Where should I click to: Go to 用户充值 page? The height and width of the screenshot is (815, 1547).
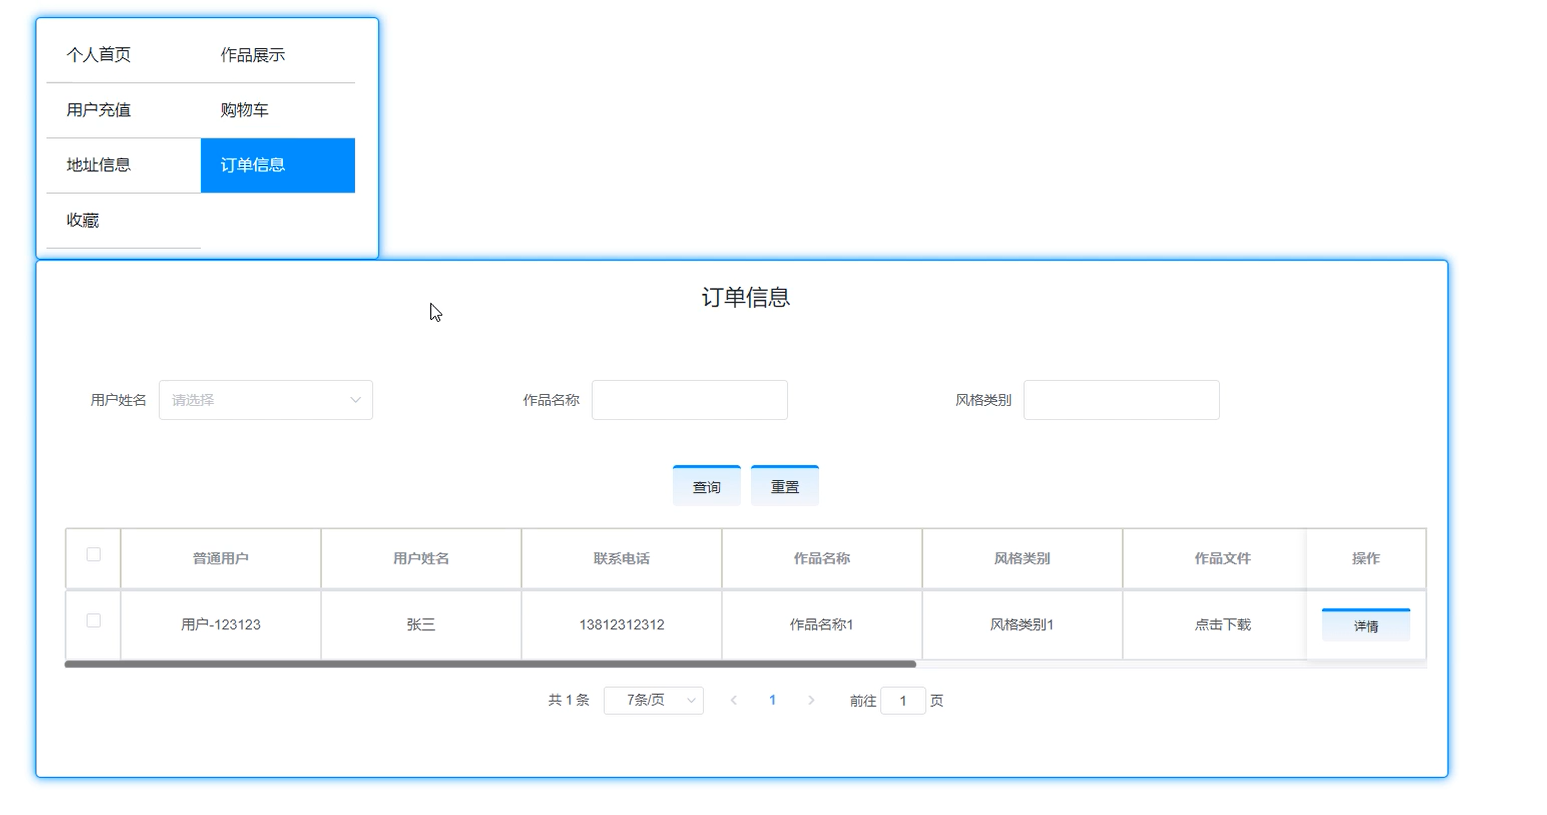[x=123, y=110]
